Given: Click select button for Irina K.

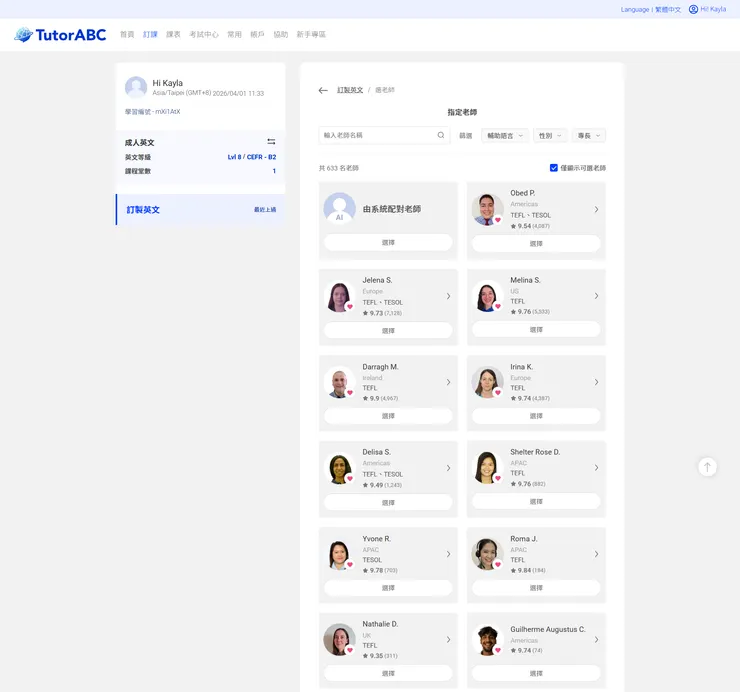Looking at the screenshot, I should 536,416.
